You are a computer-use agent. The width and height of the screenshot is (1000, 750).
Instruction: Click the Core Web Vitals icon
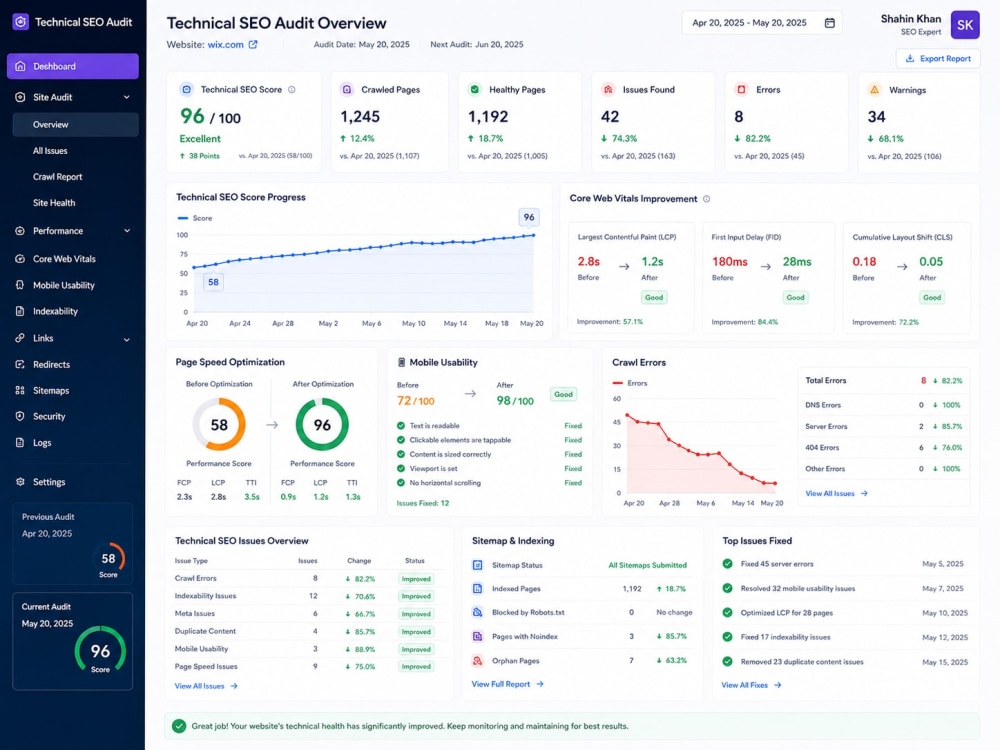pos(20,259)
